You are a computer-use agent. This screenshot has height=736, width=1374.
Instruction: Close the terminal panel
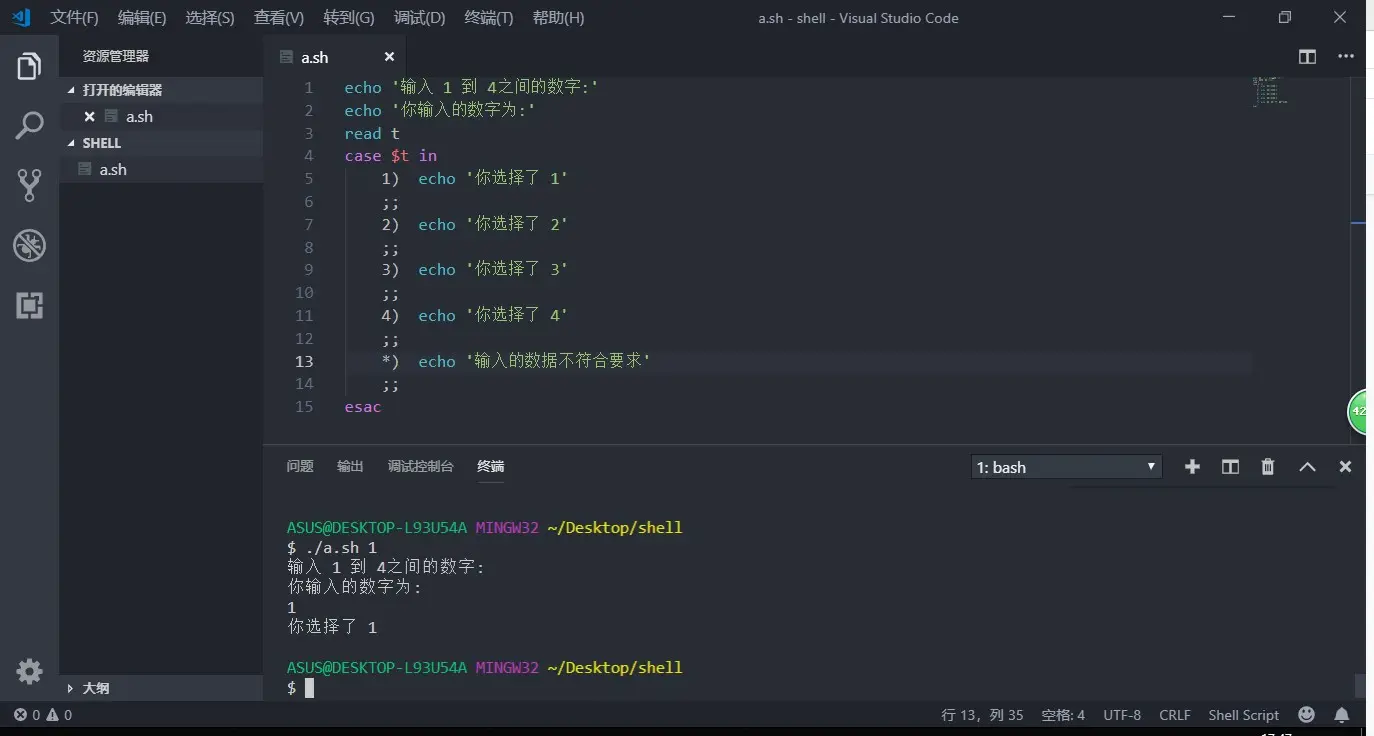click(x=1345, y=467)
